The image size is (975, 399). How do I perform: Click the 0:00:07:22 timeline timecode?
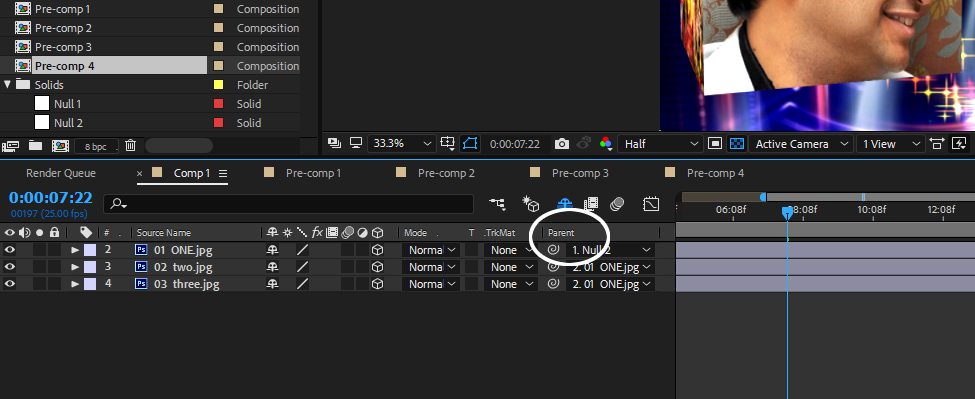coord(50,198)
